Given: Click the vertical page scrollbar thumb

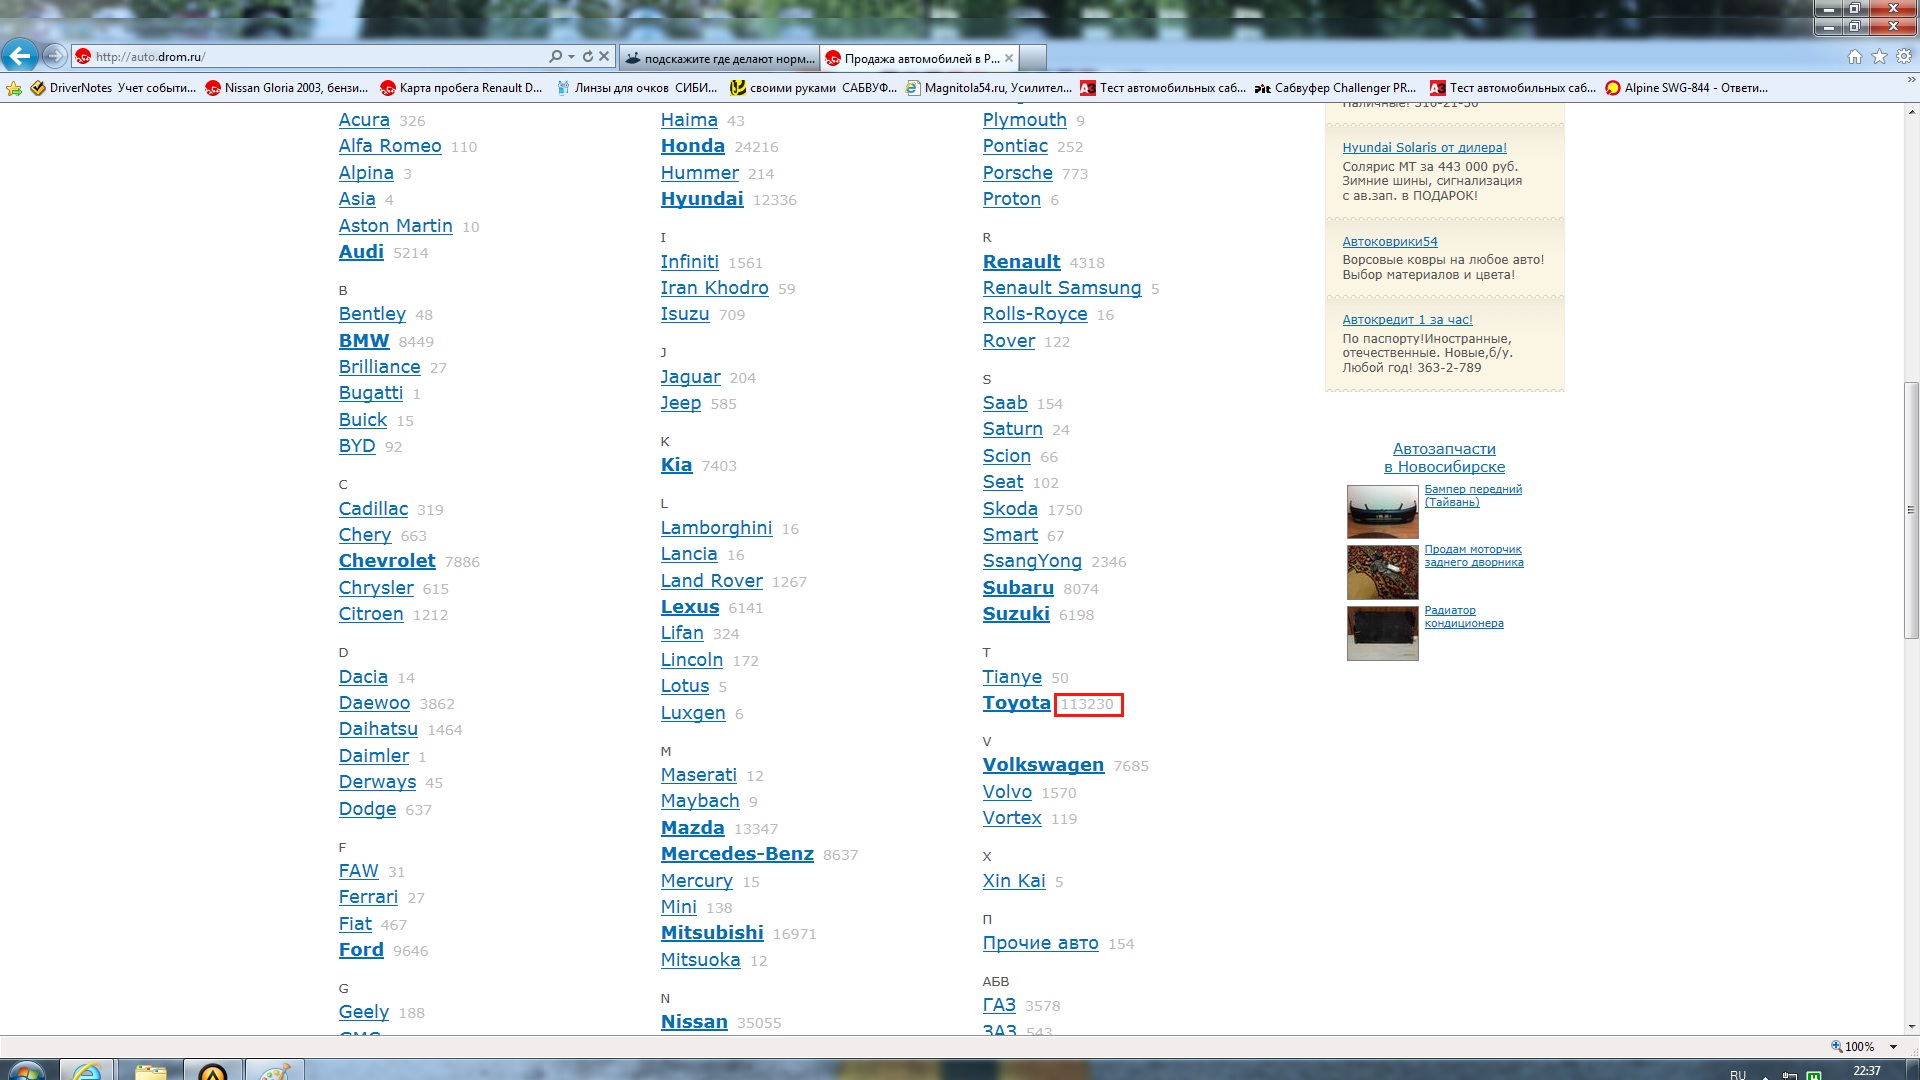Looking at the screenshot, I should pyautogui.click(x=1911, y=510).
